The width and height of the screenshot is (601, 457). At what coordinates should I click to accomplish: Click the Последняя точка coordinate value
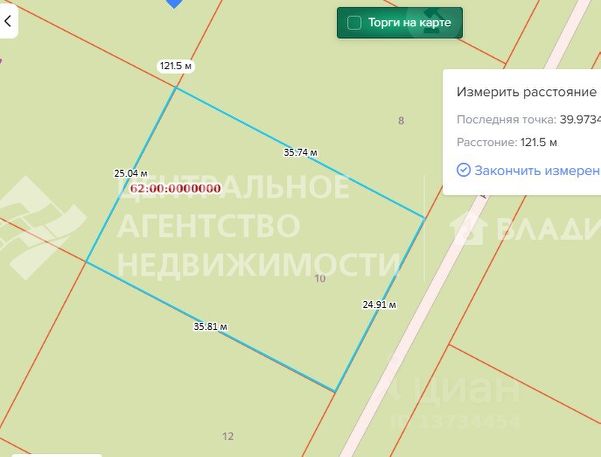(580, 120)
